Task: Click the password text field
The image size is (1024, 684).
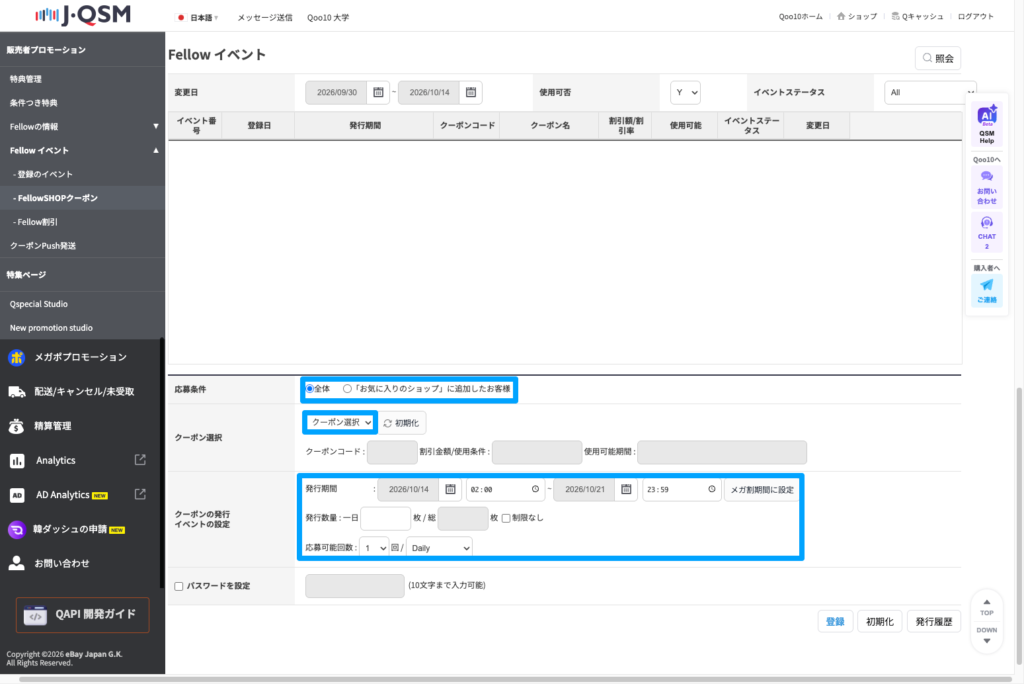Action: (x=355, y=585)
